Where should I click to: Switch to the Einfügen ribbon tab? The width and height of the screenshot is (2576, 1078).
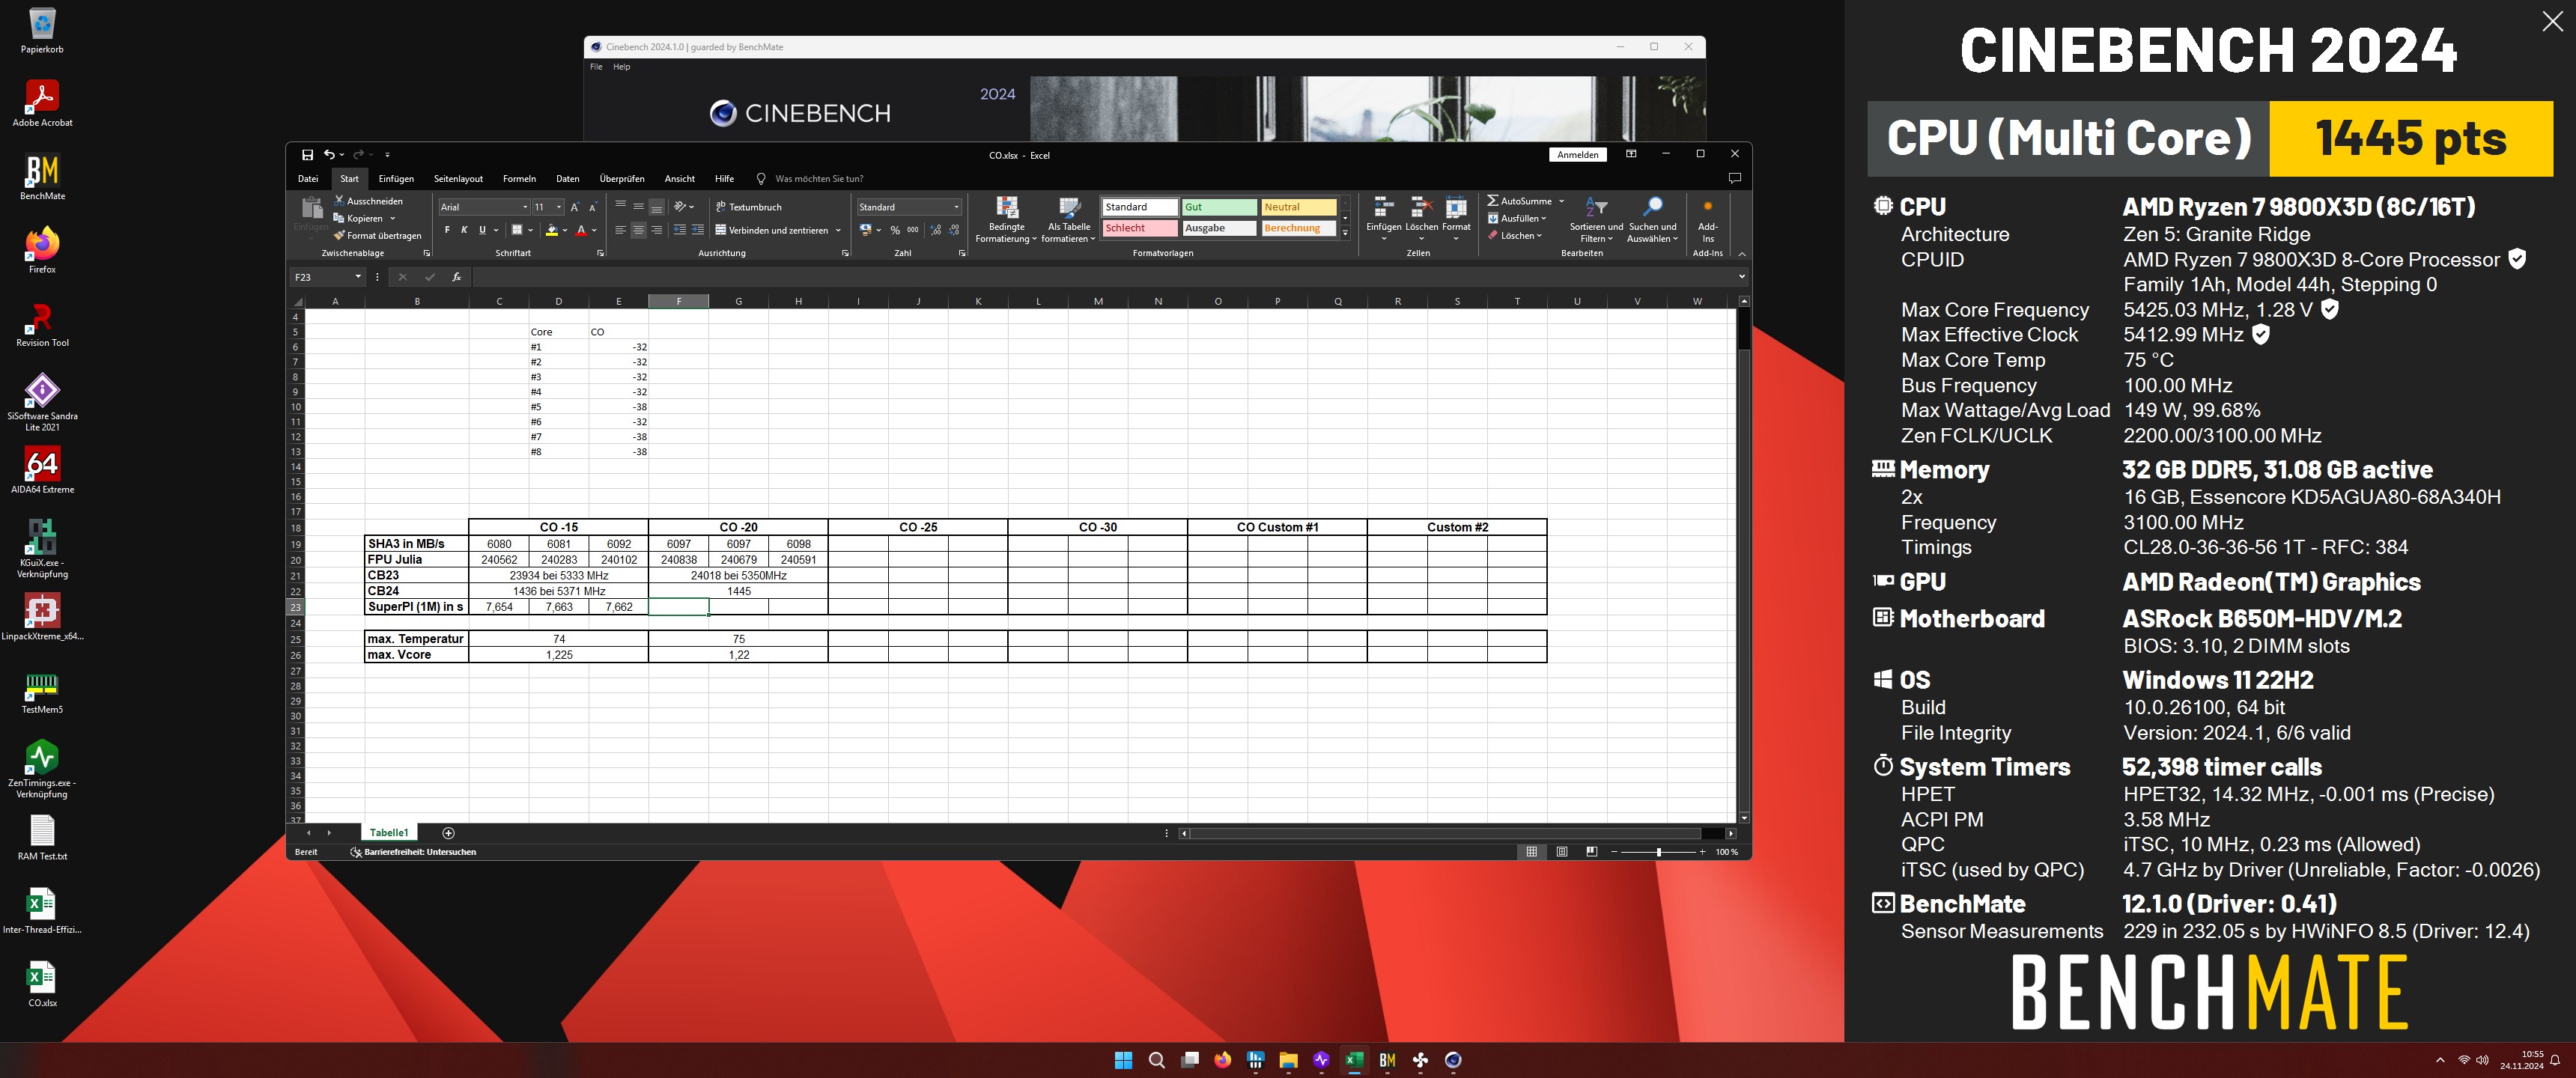tap(396, 179)
